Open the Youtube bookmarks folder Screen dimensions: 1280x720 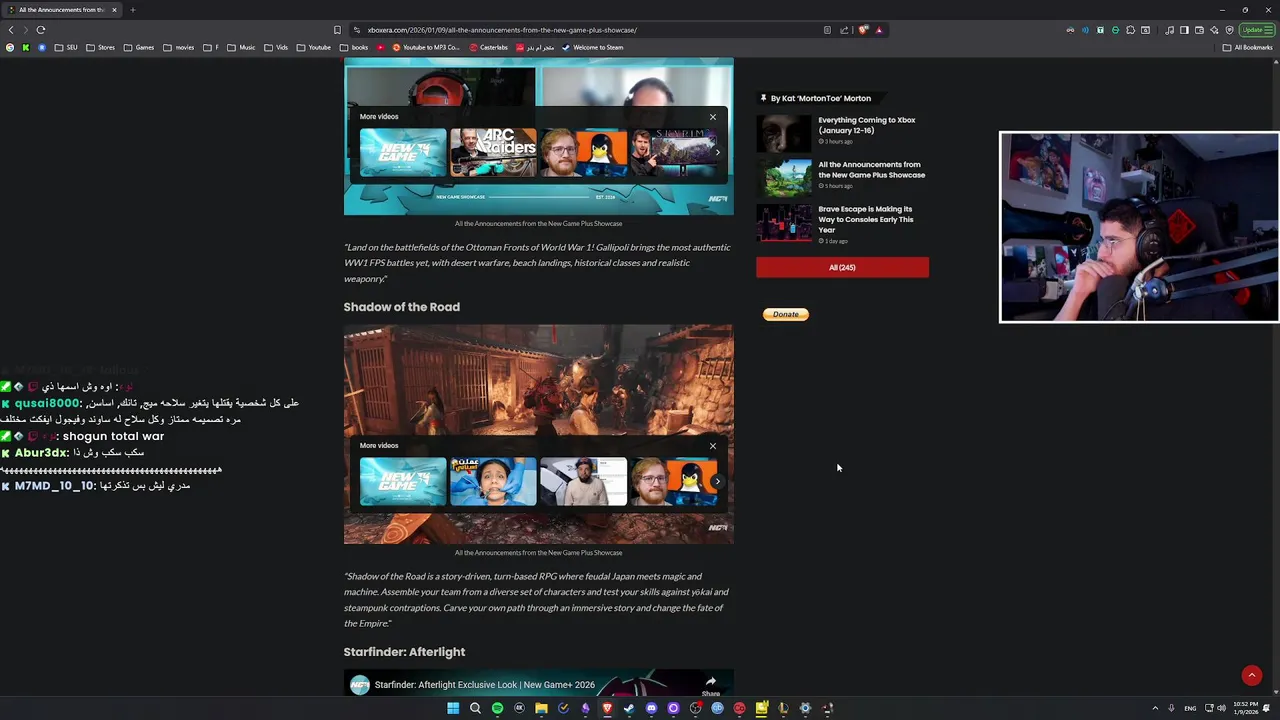(x=314, y=47)
